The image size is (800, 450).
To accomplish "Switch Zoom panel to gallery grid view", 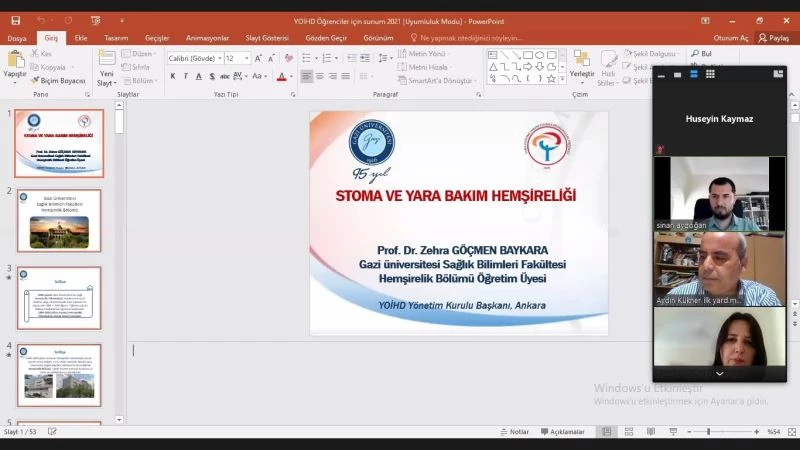I will (x=710, y=74).
